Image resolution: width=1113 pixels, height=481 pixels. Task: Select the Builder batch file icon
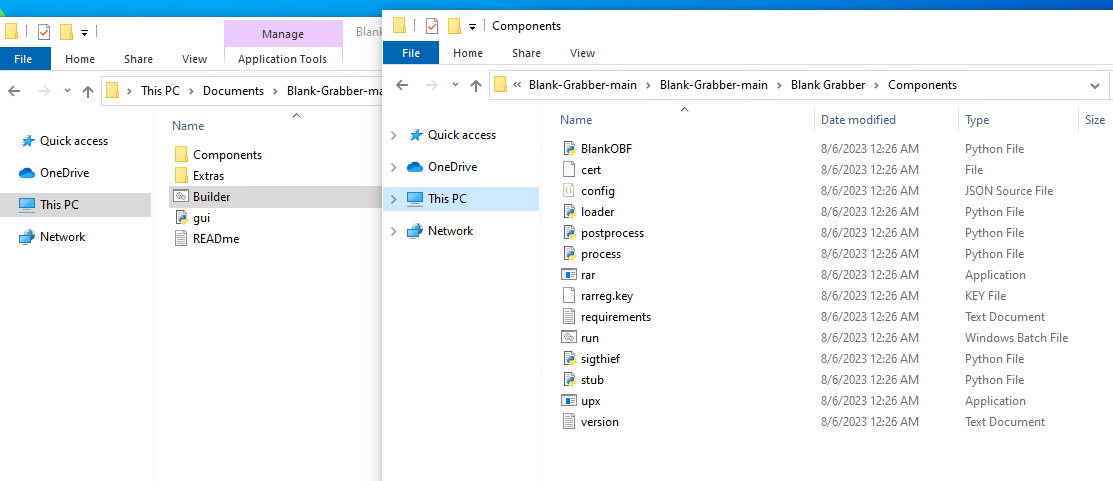[181, 197]
